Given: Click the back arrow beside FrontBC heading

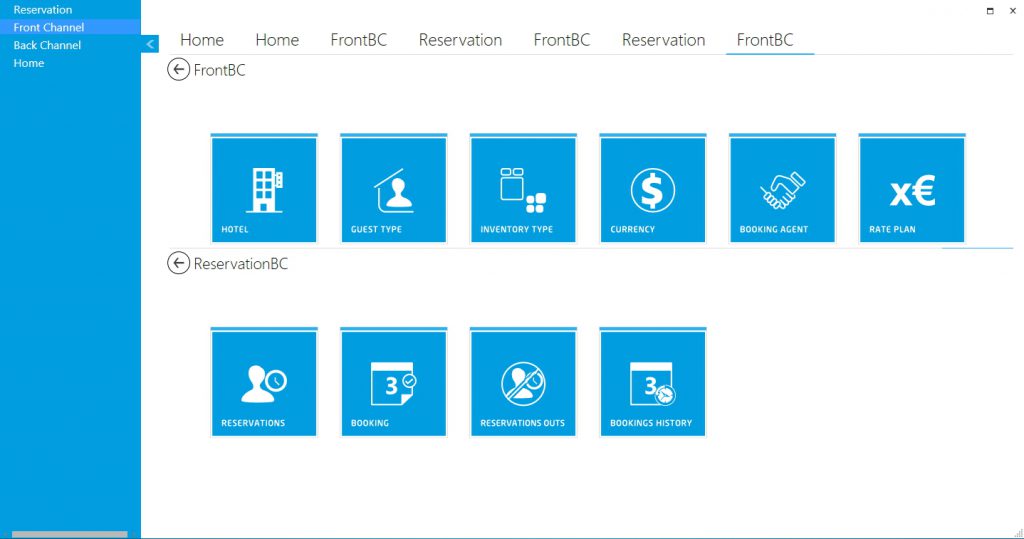Looking at the screenshot, I should (178, 69).
